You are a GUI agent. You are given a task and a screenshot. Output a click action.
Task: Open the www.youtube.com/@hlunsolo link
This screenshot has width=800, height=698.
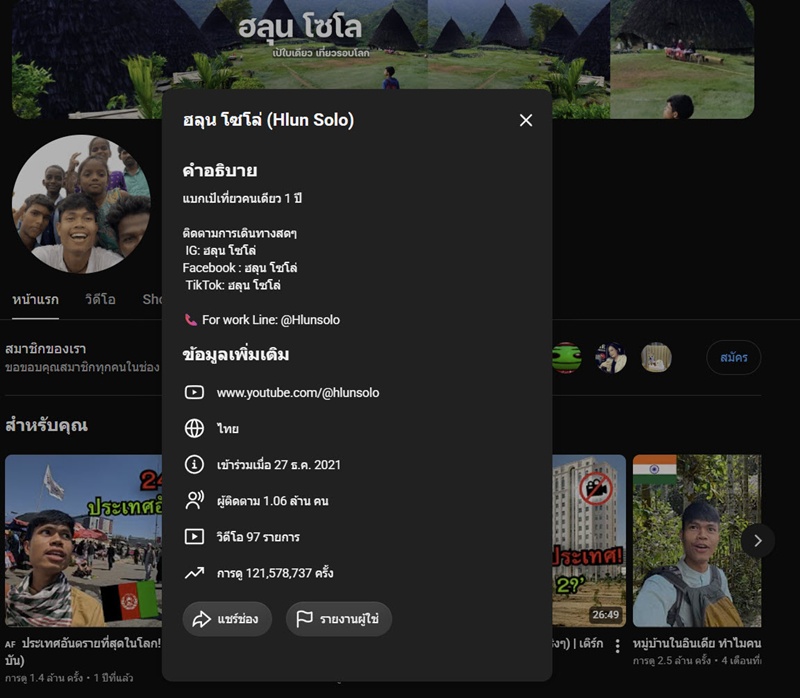pos(298,393)
